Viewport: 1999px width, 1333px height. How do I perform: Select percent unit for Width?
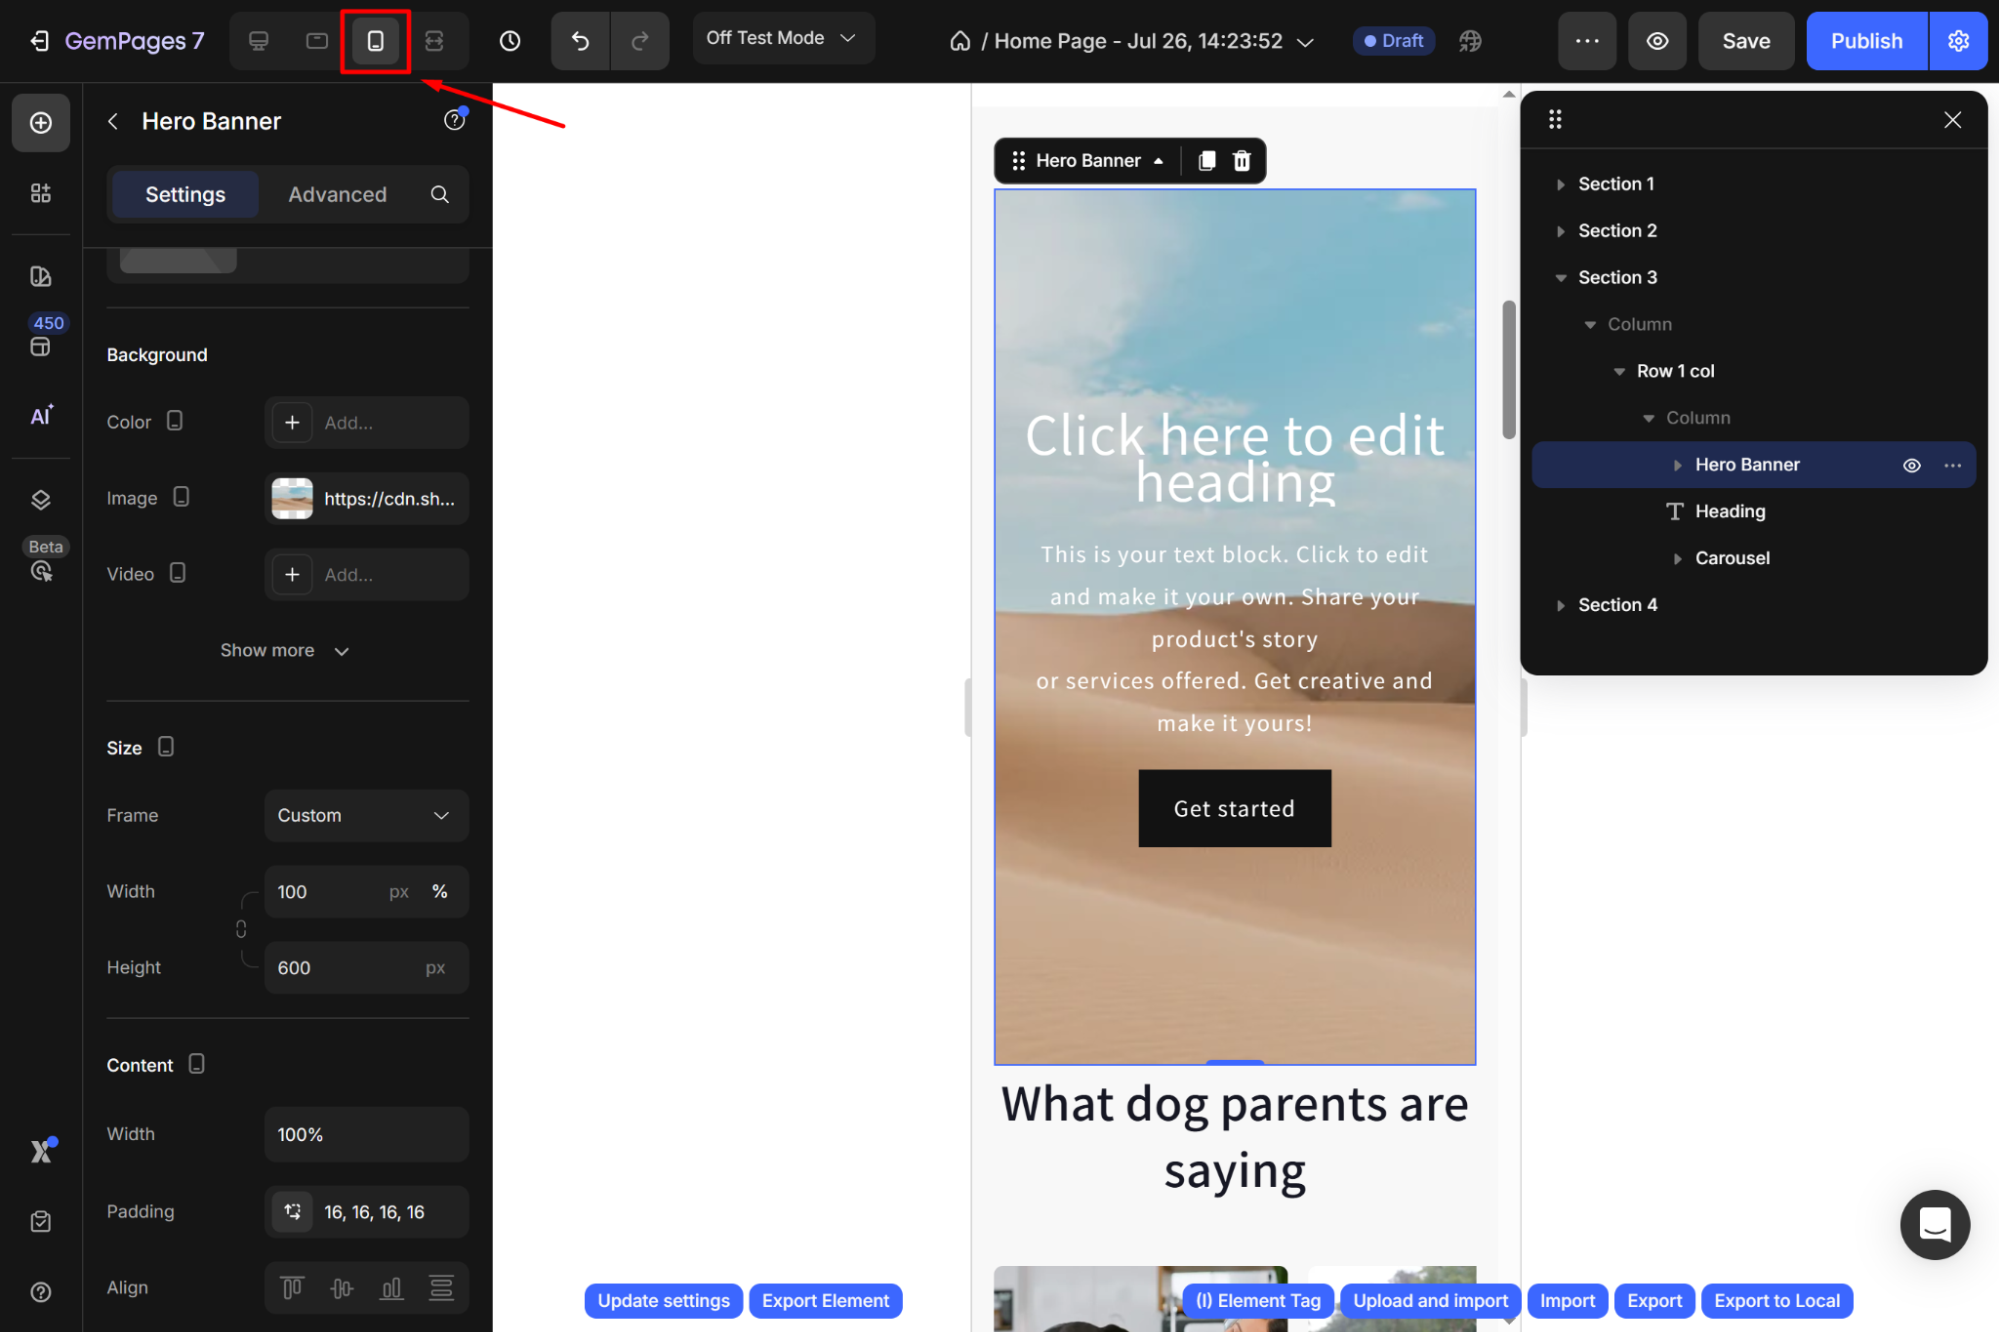(x=440, y=891)
